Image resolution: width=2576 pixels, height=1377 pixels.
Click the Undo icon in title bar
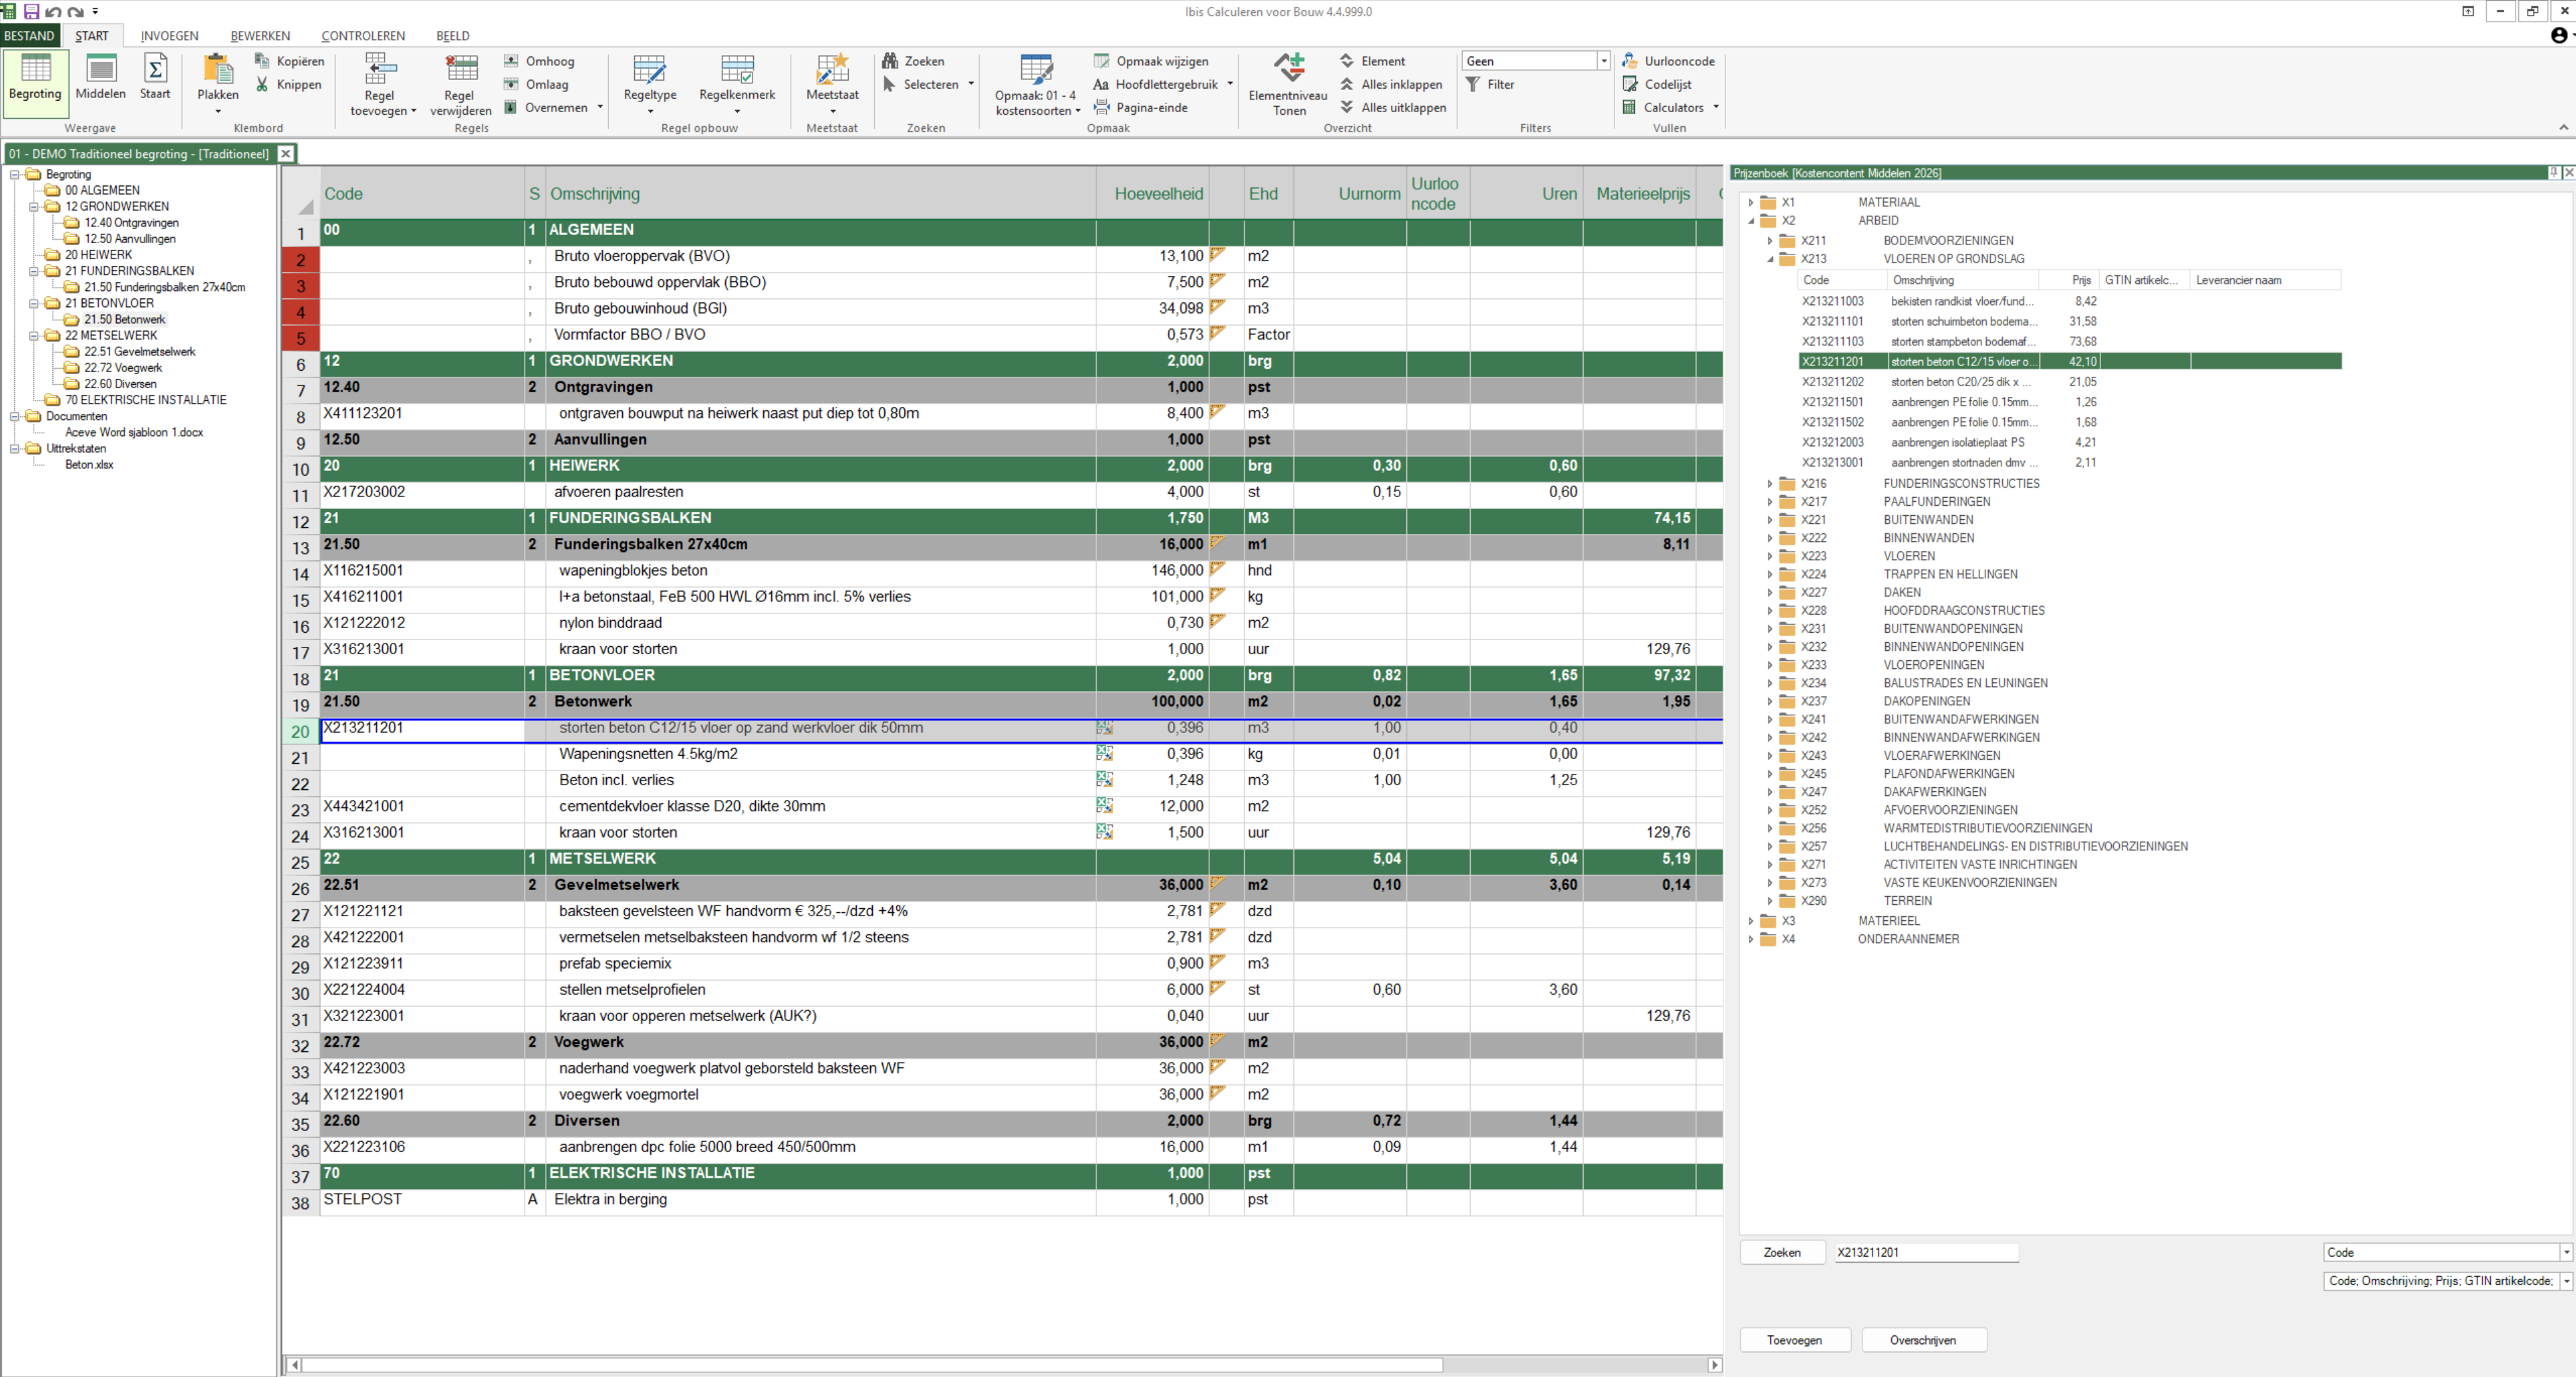(x=53, y=11)
